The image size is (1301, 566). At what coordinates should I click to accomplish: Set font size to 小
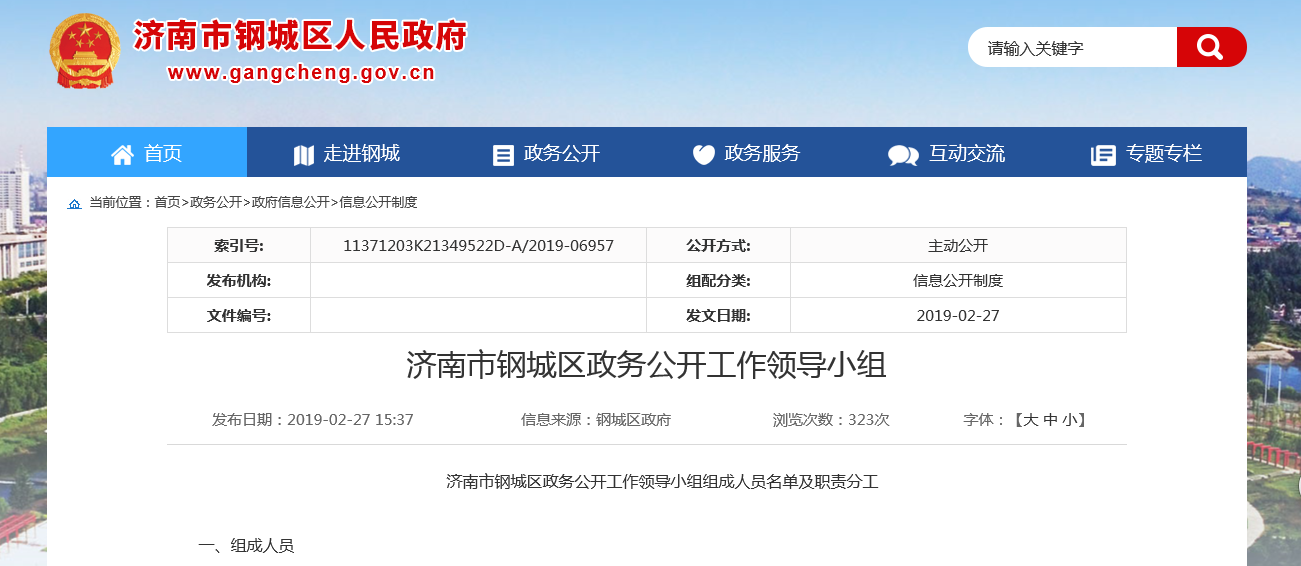pyautogui.click(x=1069, y=420)
